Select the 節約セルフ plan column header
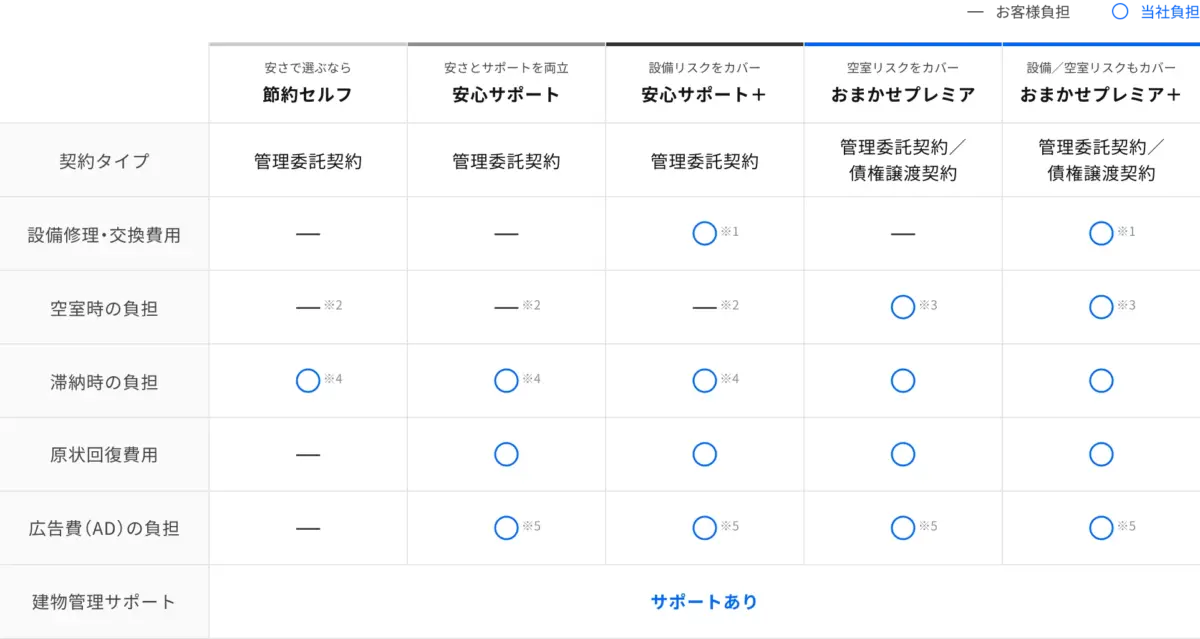Image resolution: width=1200 pixels, height=639 pixels. [x=308, y=95]
